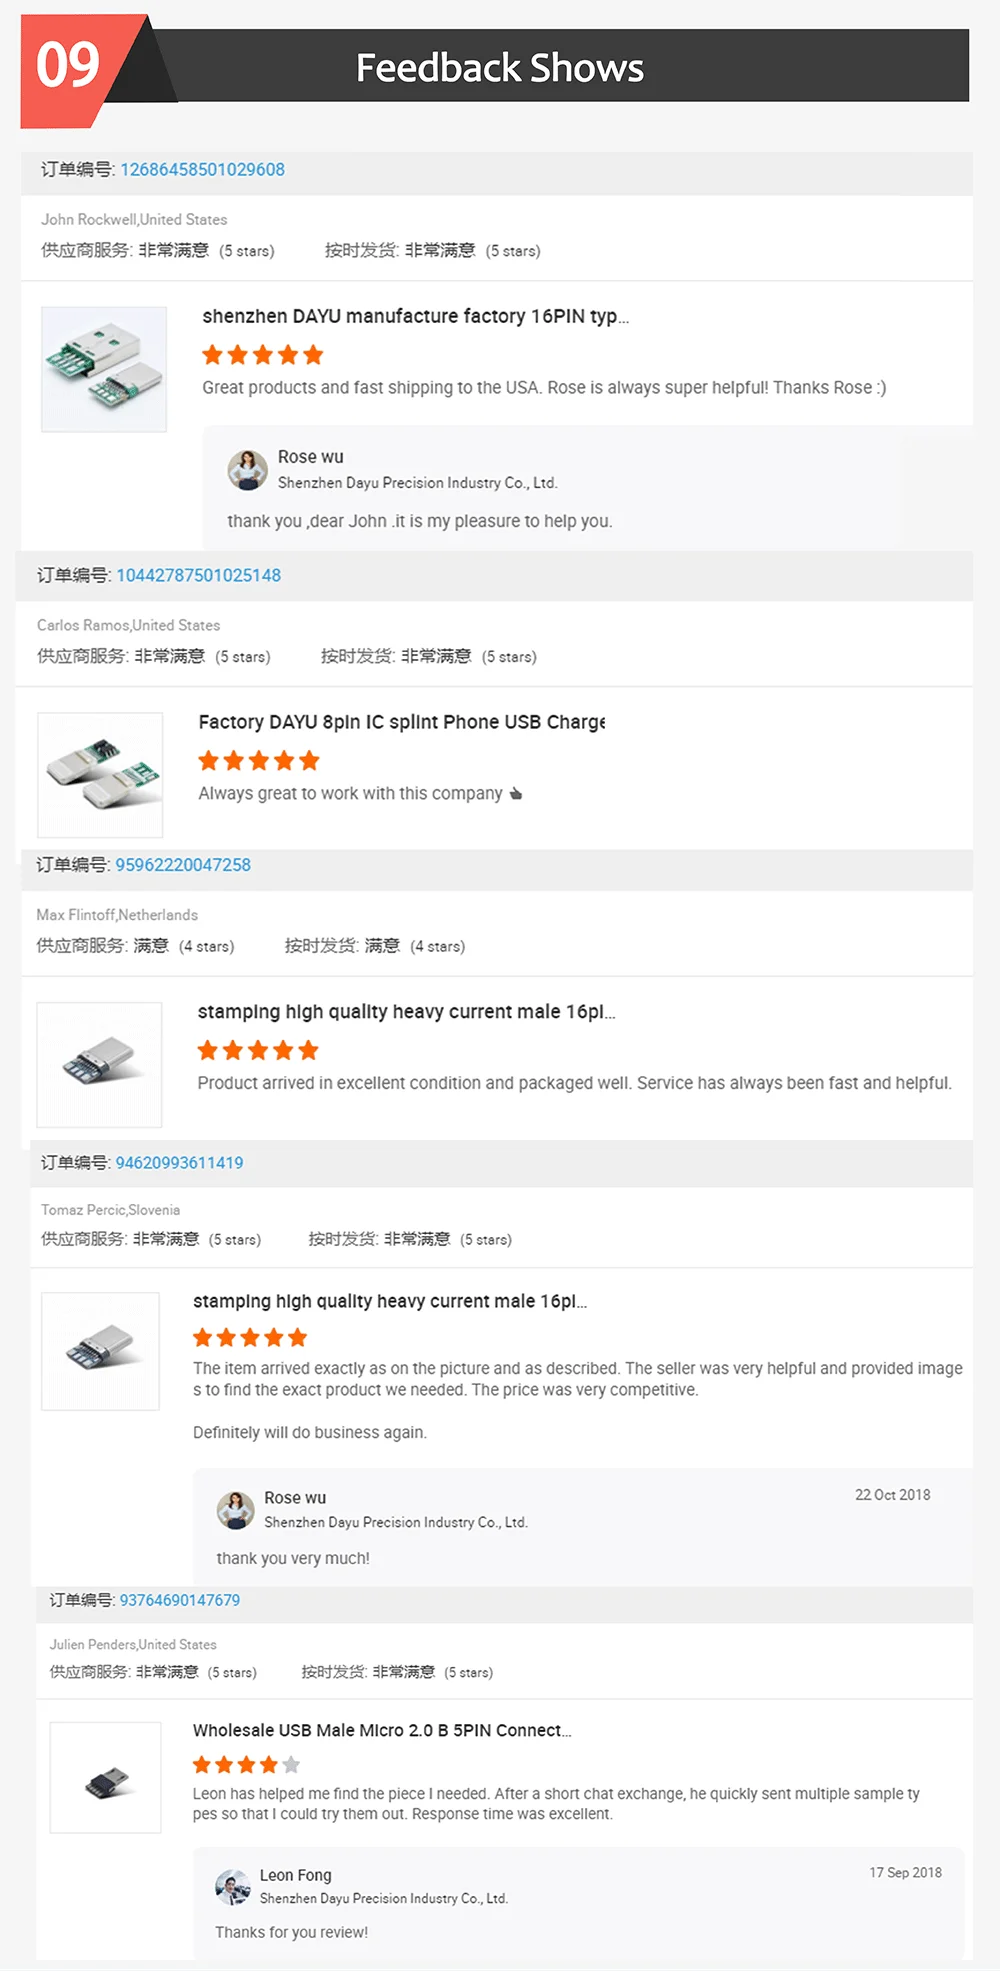Viewport: 1000px width, 1971px height.
Task: Click Leon Fong's avatar icon
Action: coord(232,1887)
